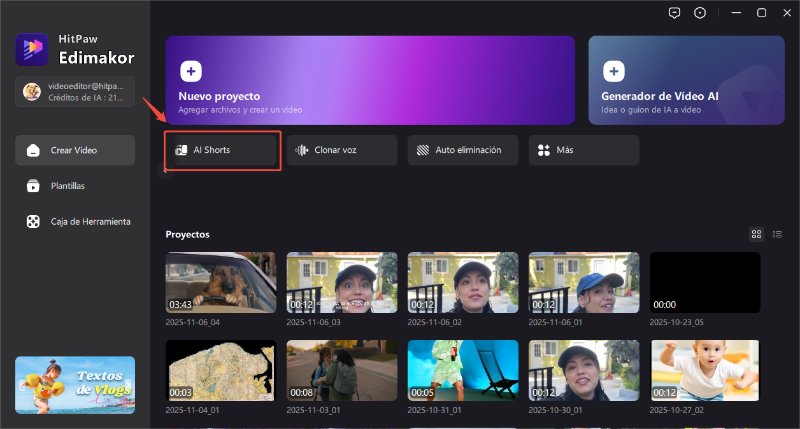Launch the AI Shorts tool
The width and height of the screenshot is (800, 429).
[222, 150]
